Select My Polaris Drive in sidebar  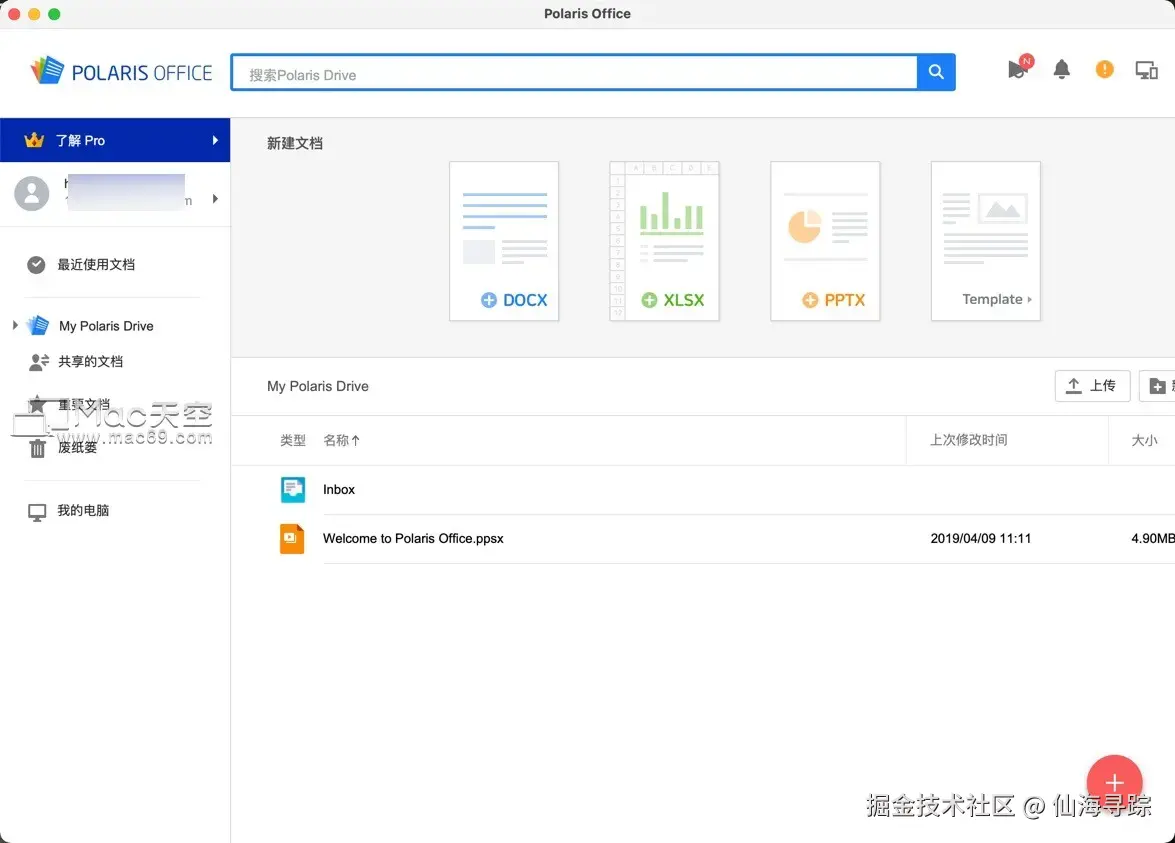pos(106,326)
